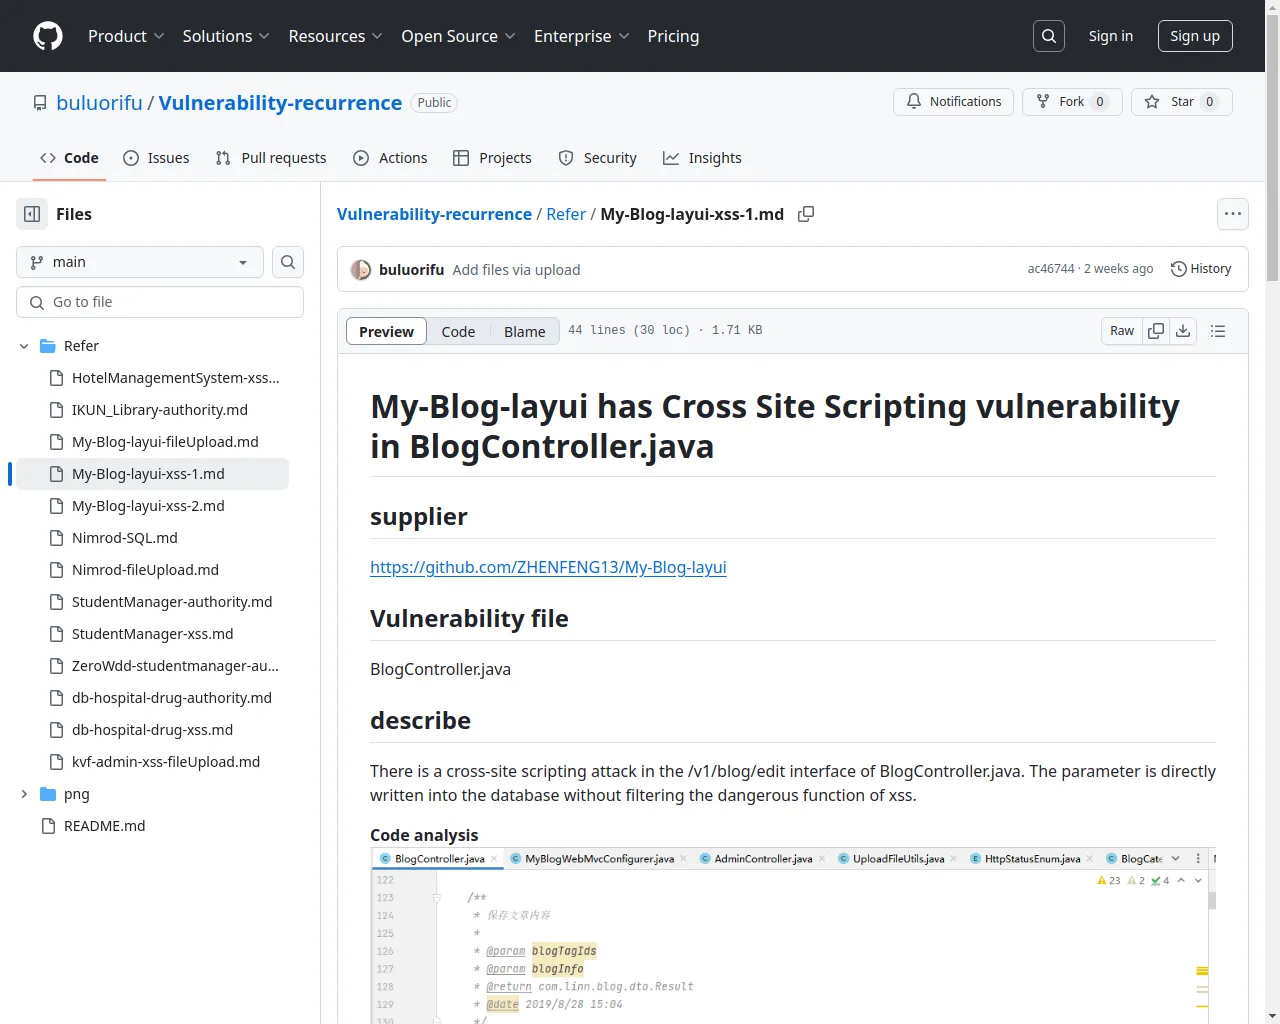Fork the repository button
Screen dimensions: 1280x1024
(1070, 102)
